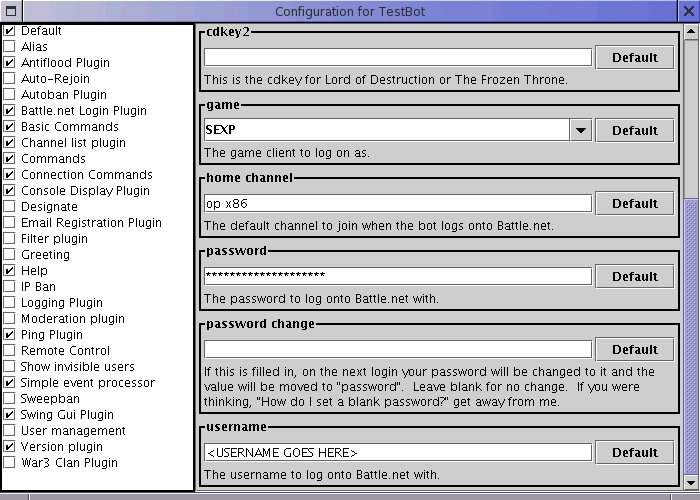Enable the Logging Plugin checkbox
The width and height of the screenshot is (700, 500).
(9, 303)
